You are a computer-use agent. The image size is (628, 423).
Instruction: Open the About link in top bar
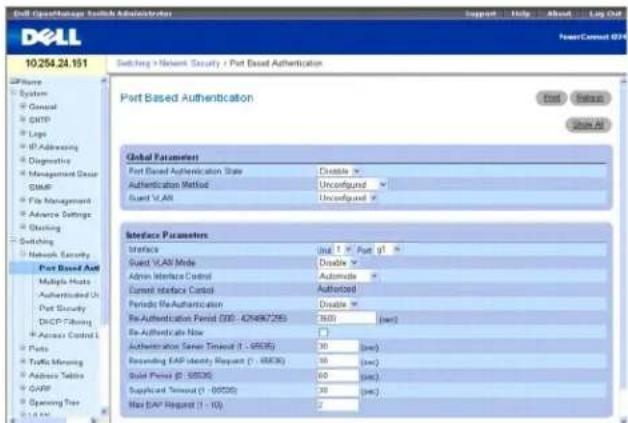559,14
